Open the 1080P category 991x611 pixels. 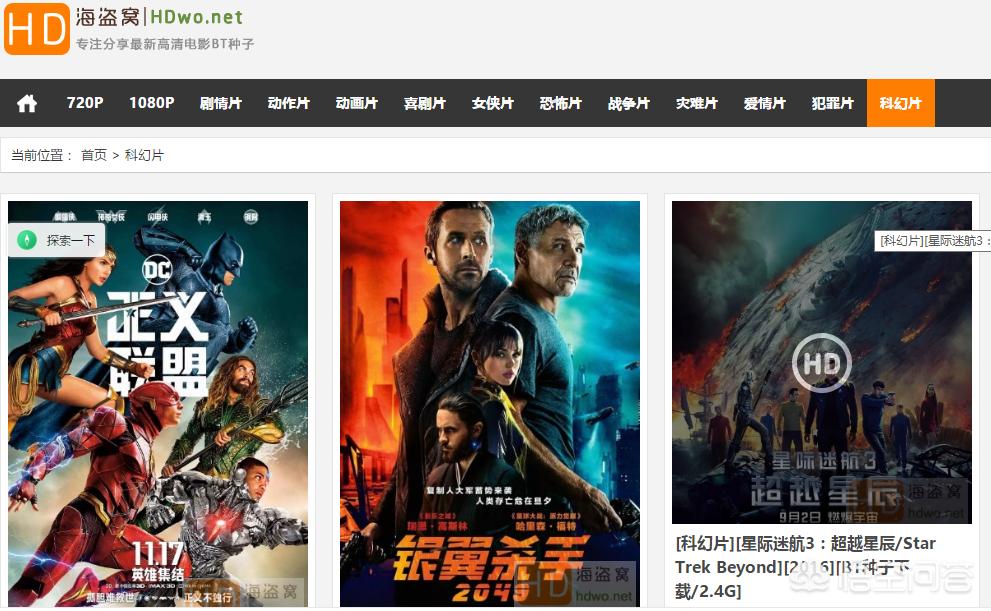[x=152, y=103]
